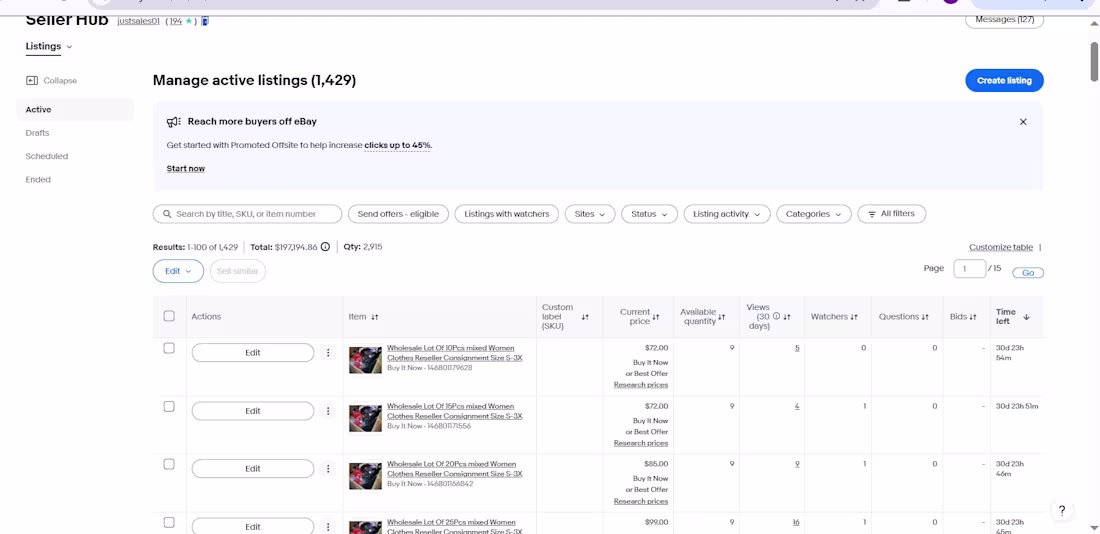Click the All filters sliders icon
The image size is (1100, 534).
(872, 214)
